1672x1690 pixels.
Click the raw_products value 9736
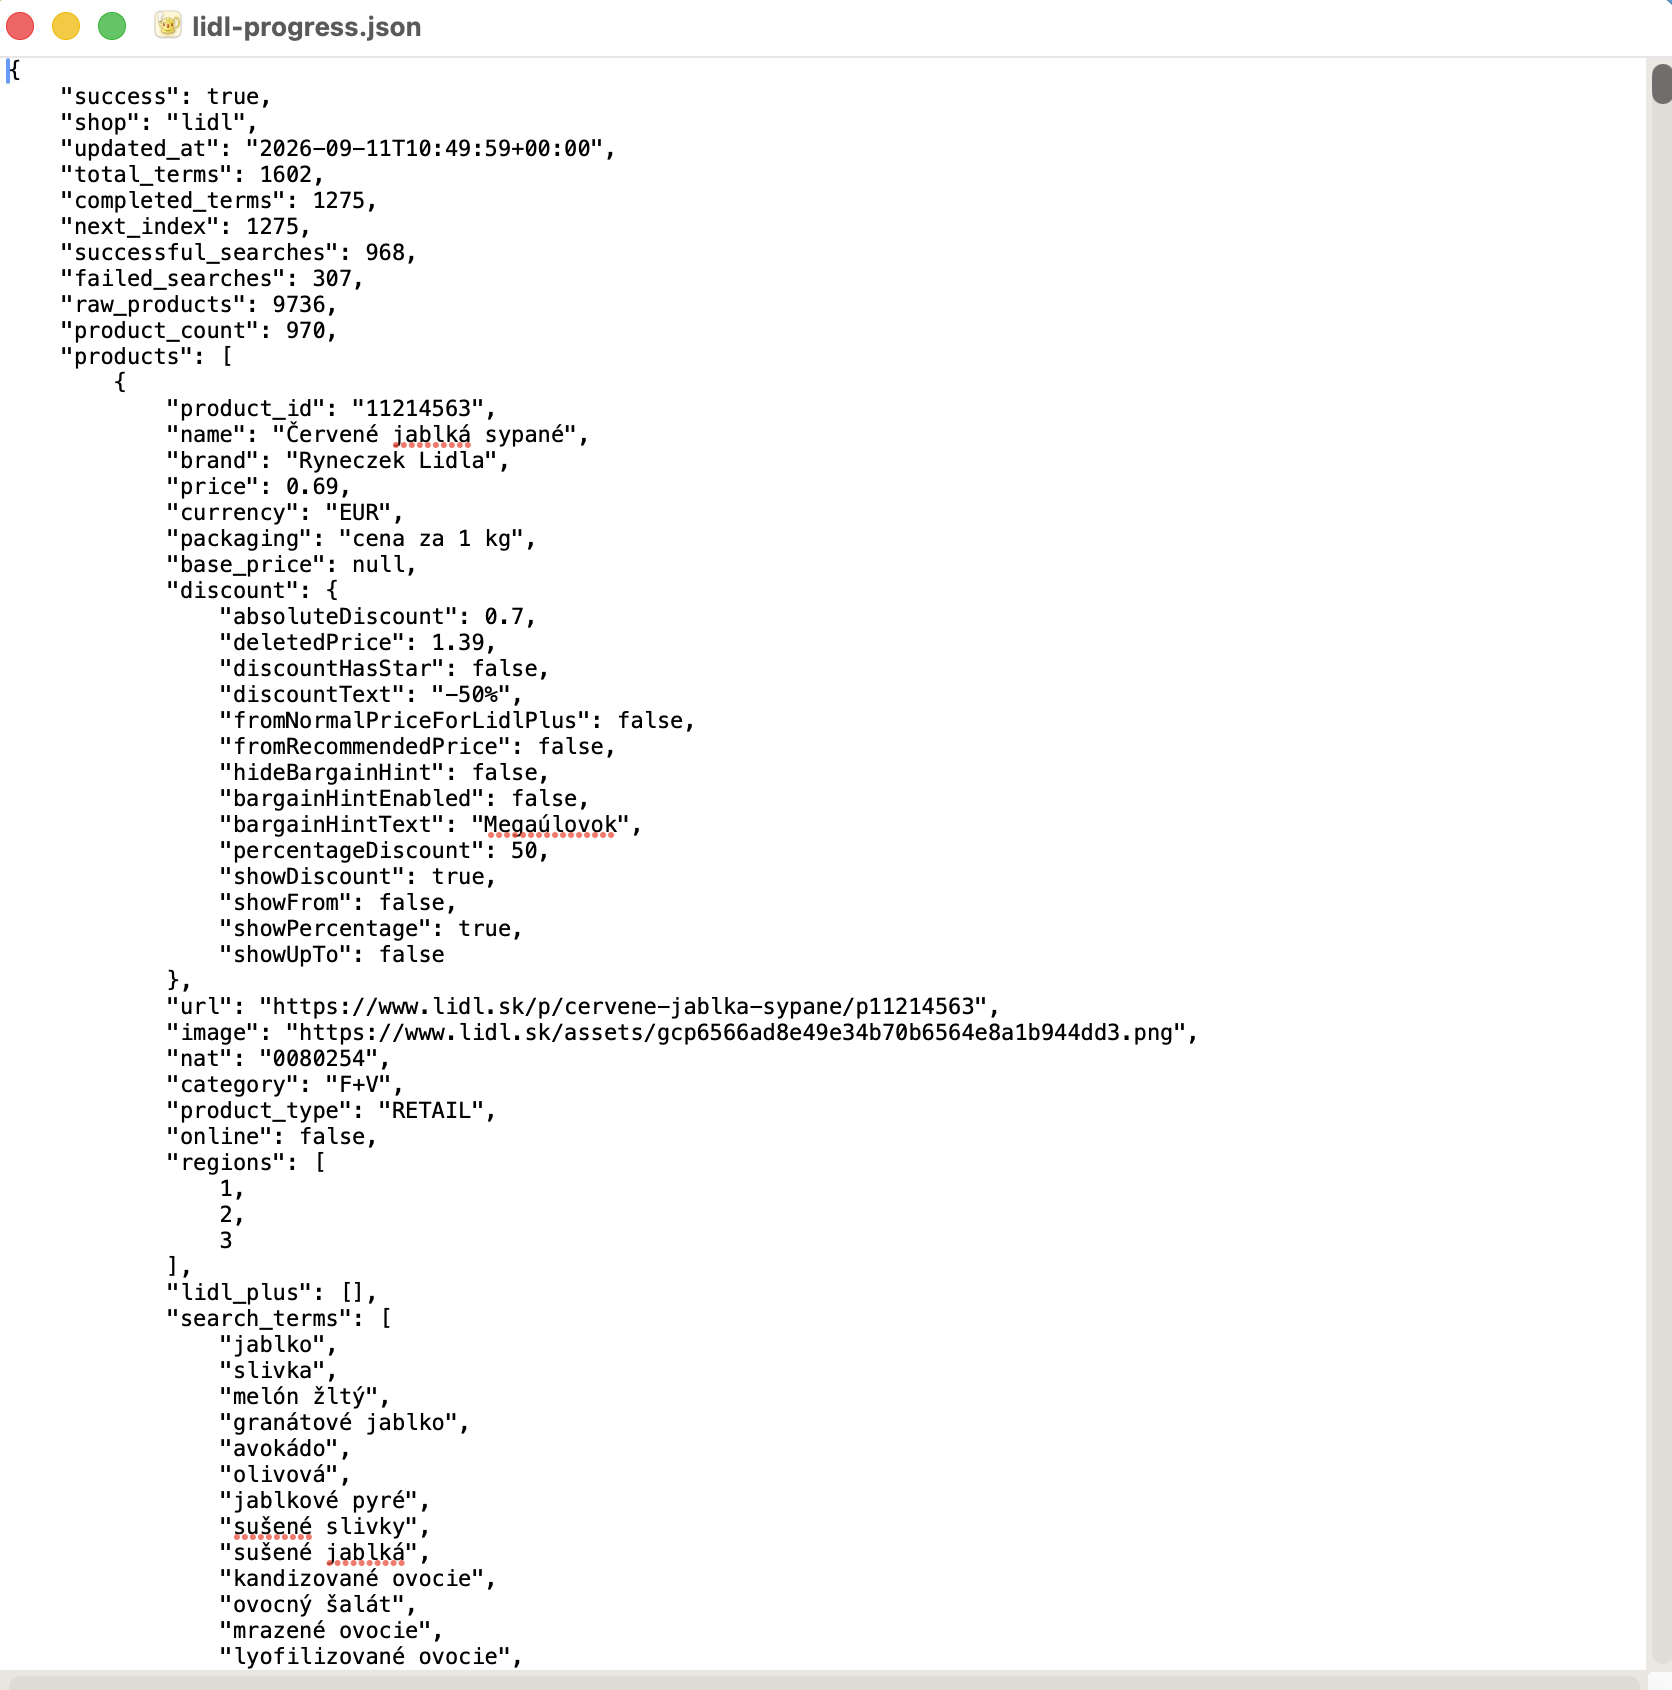click(x=299, y=305)
